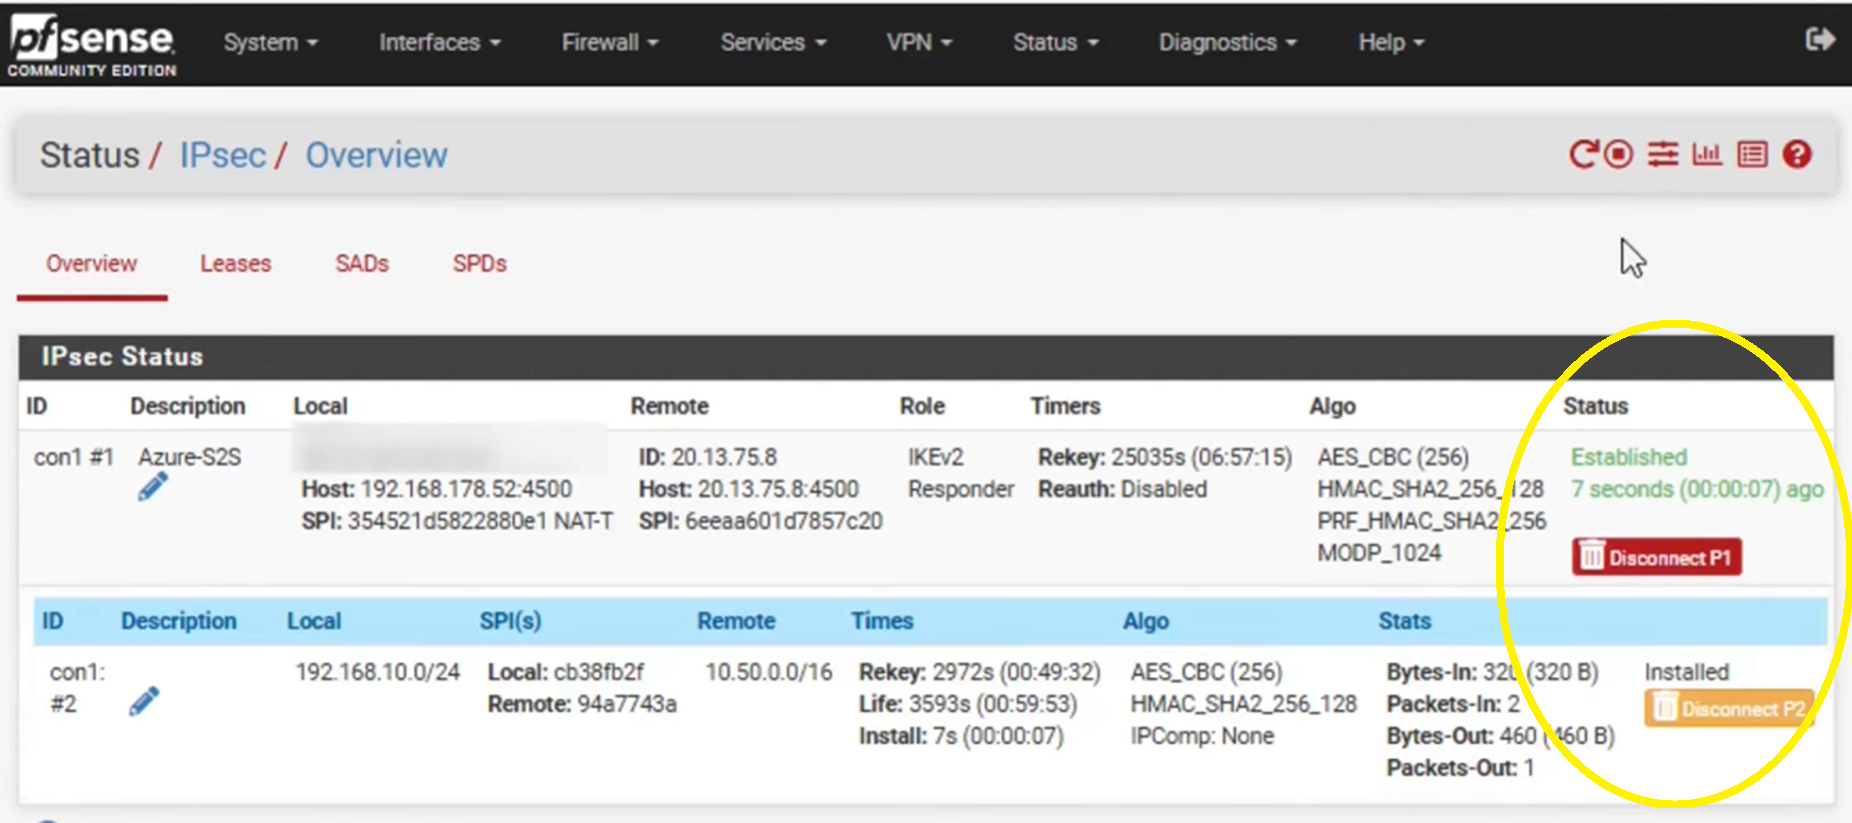Screen dimensions: 1852x823
Task: Follow the IPsec breadcrumb link
Action: pos(222,156)
